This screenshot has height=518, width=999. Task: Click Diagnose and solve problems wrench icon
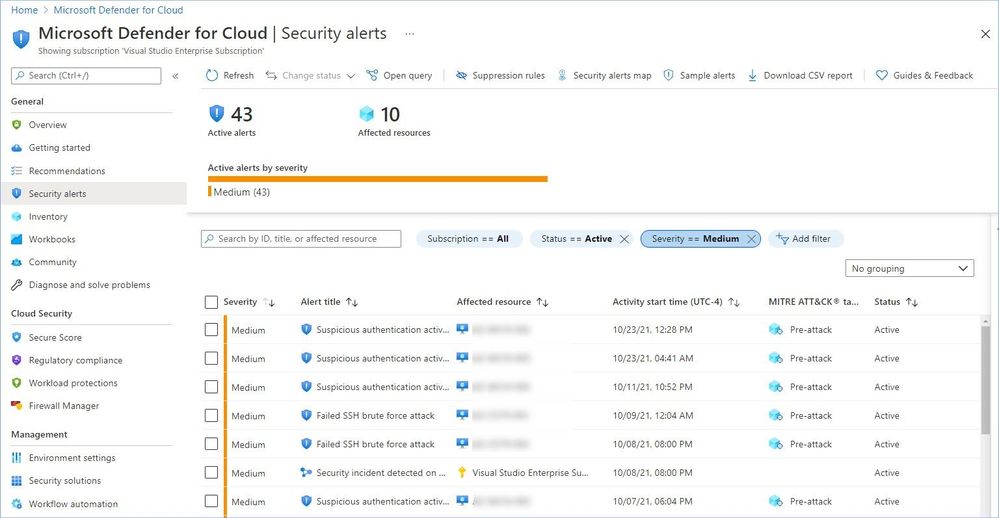tap(17, 285)
